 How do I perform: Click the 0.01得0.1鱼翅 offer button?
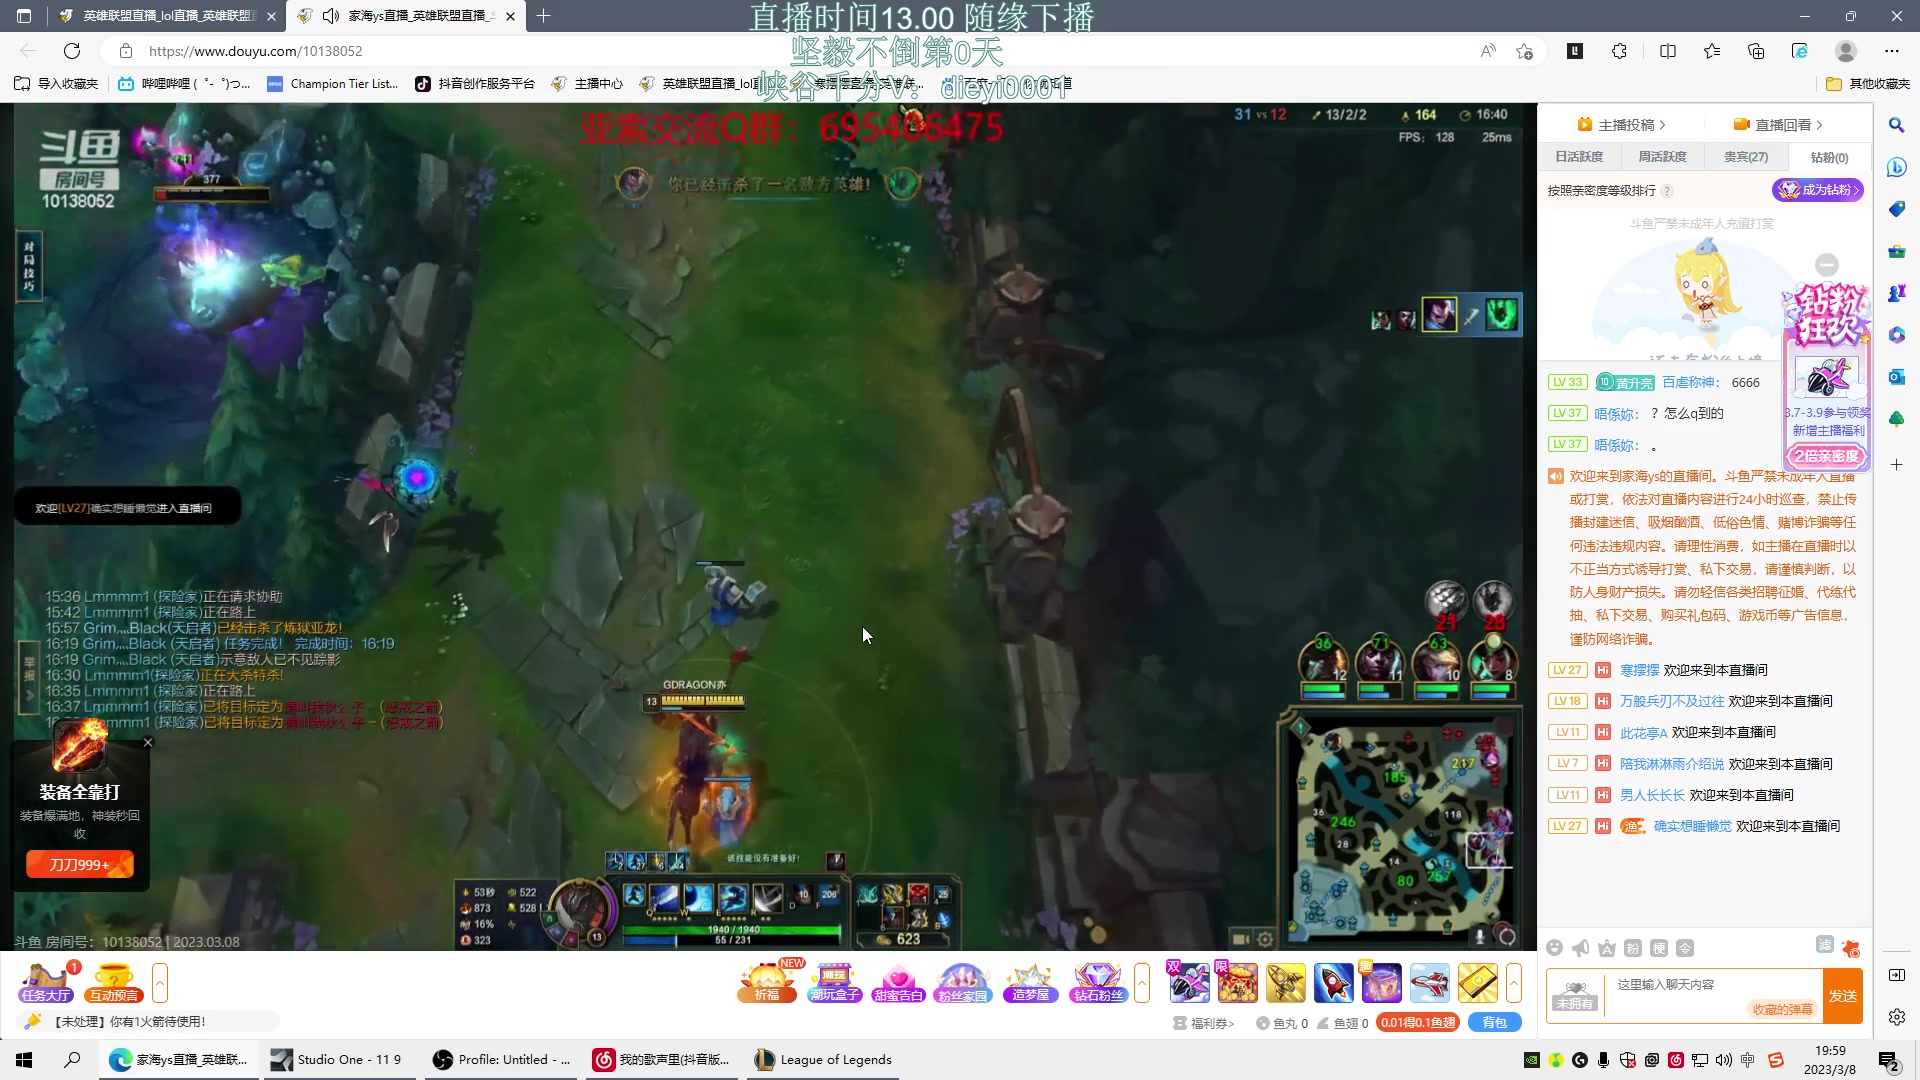point(1418,1022)
